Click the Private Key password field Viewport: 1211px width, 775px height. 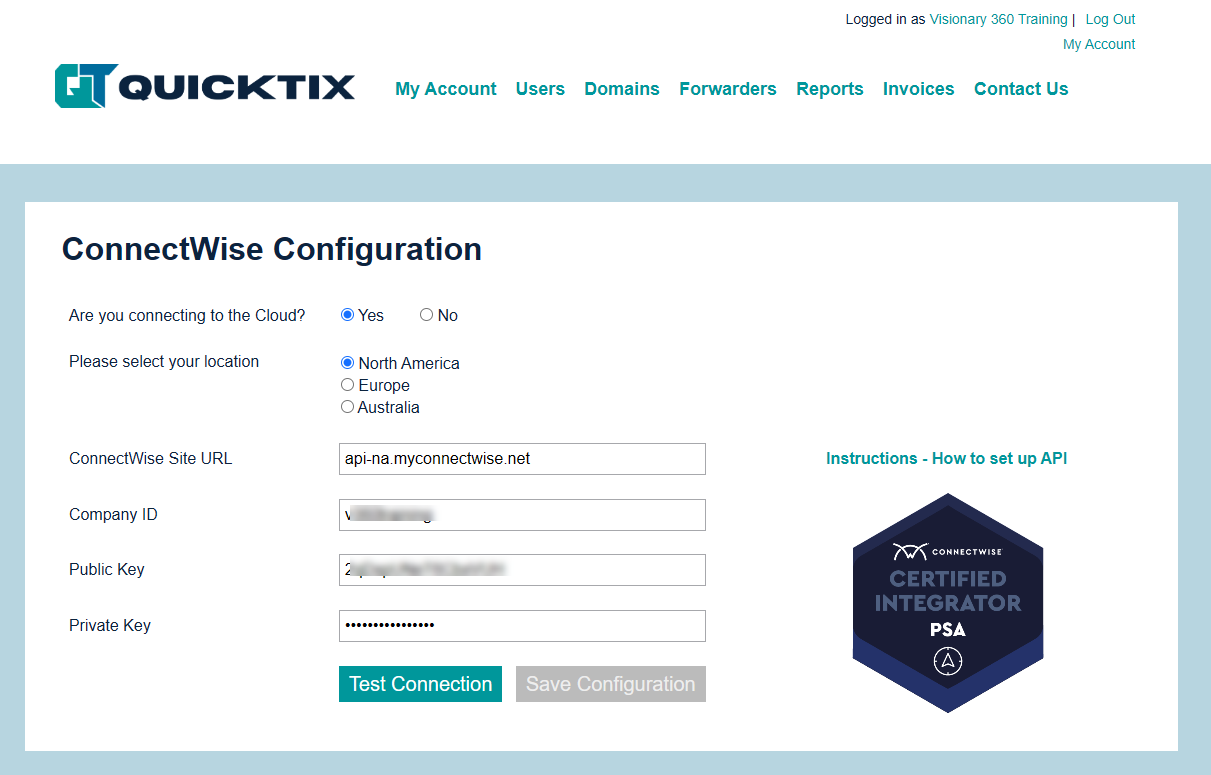[x=522, y=626]
